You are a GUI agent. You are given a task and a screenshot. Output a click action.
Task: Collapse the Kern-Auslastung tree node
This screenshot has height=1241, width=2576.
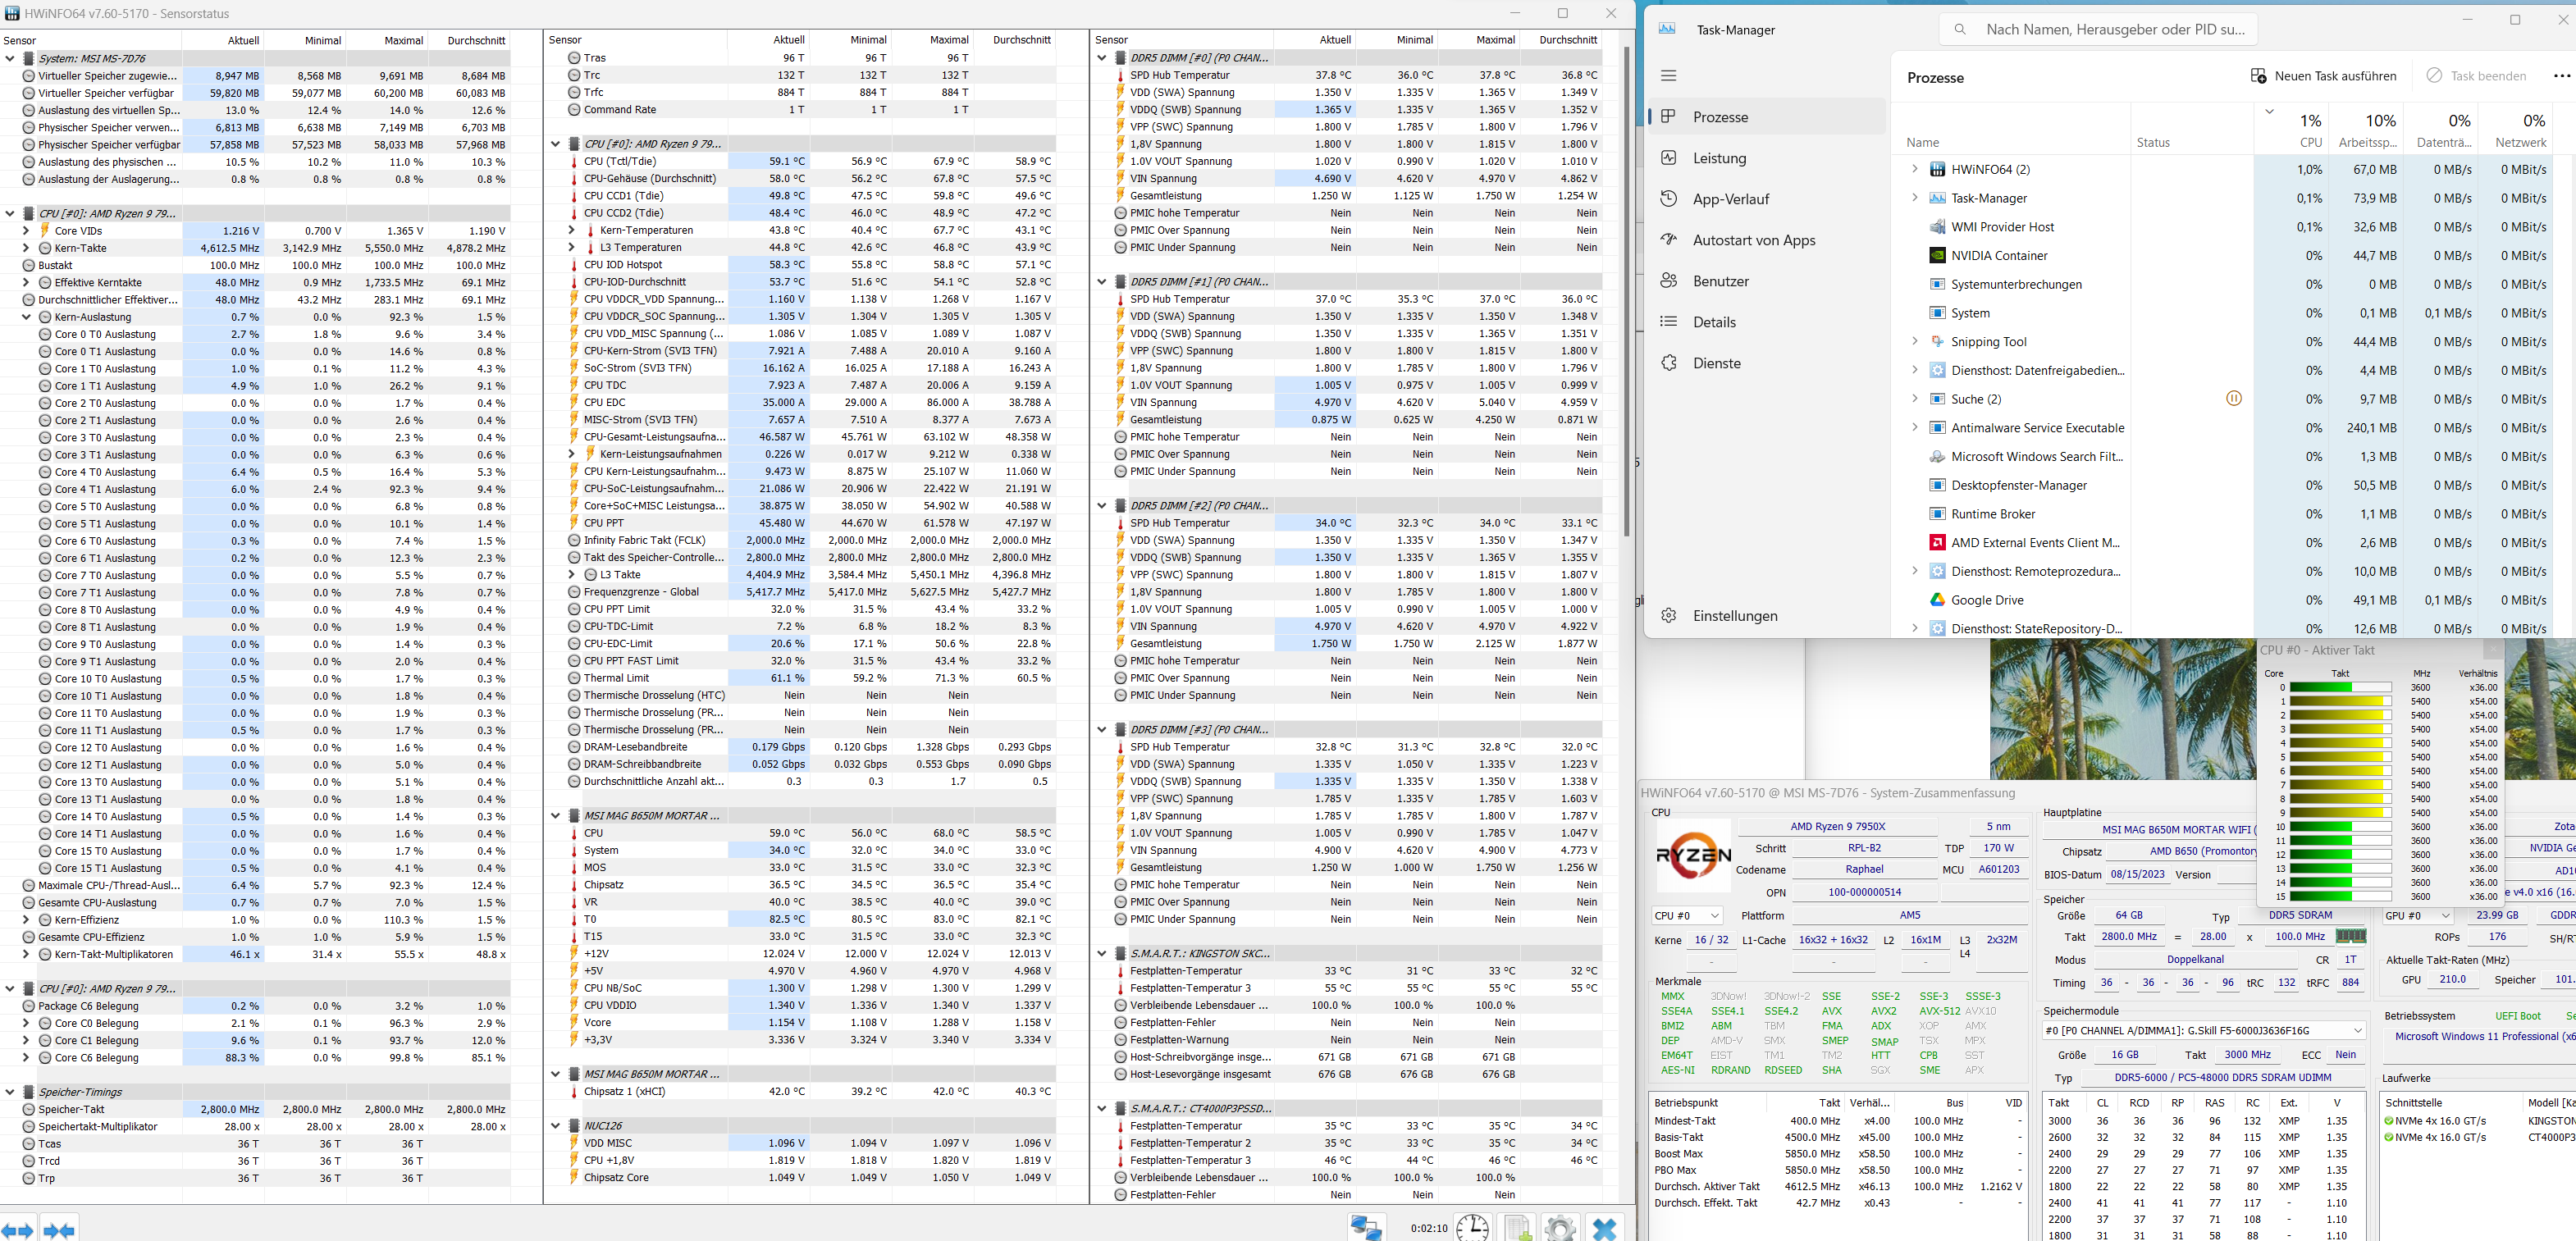click(x=26, y=317)
